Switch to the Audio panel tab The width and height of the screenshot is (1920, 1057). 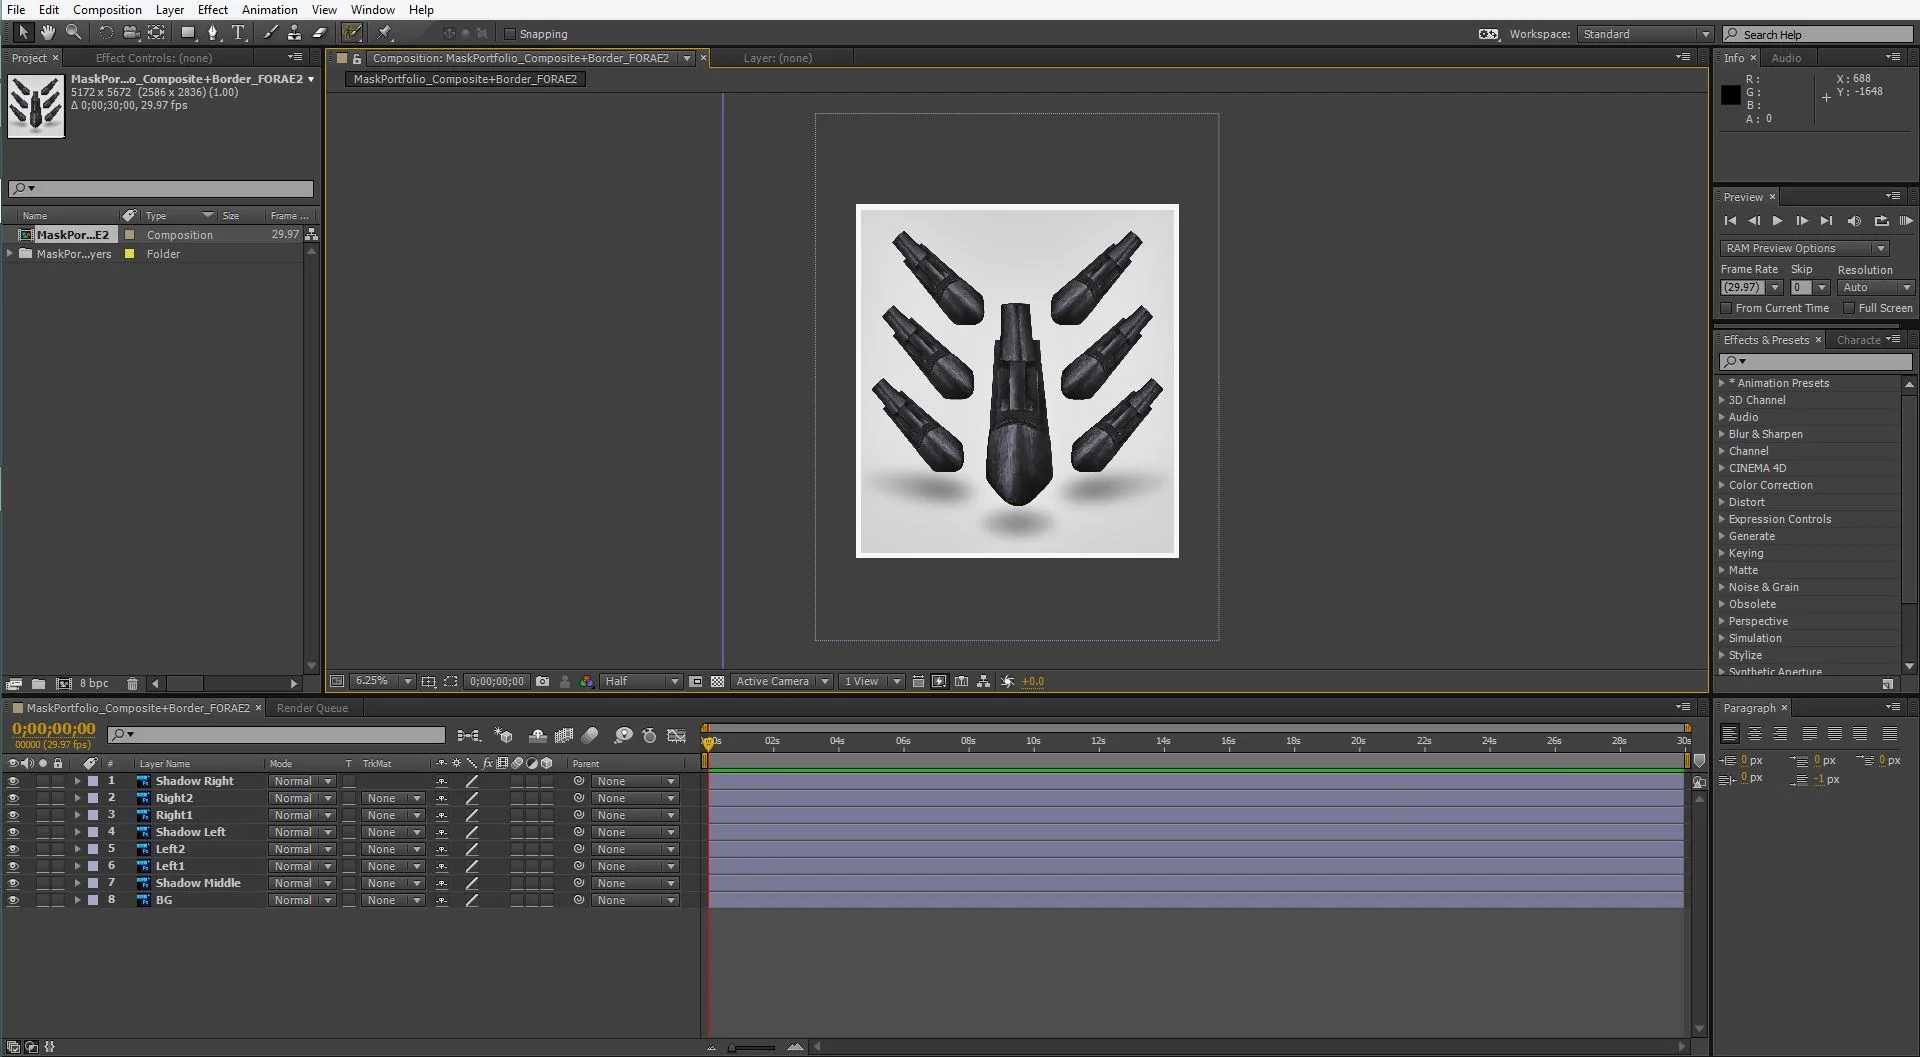coord(1786,58)
